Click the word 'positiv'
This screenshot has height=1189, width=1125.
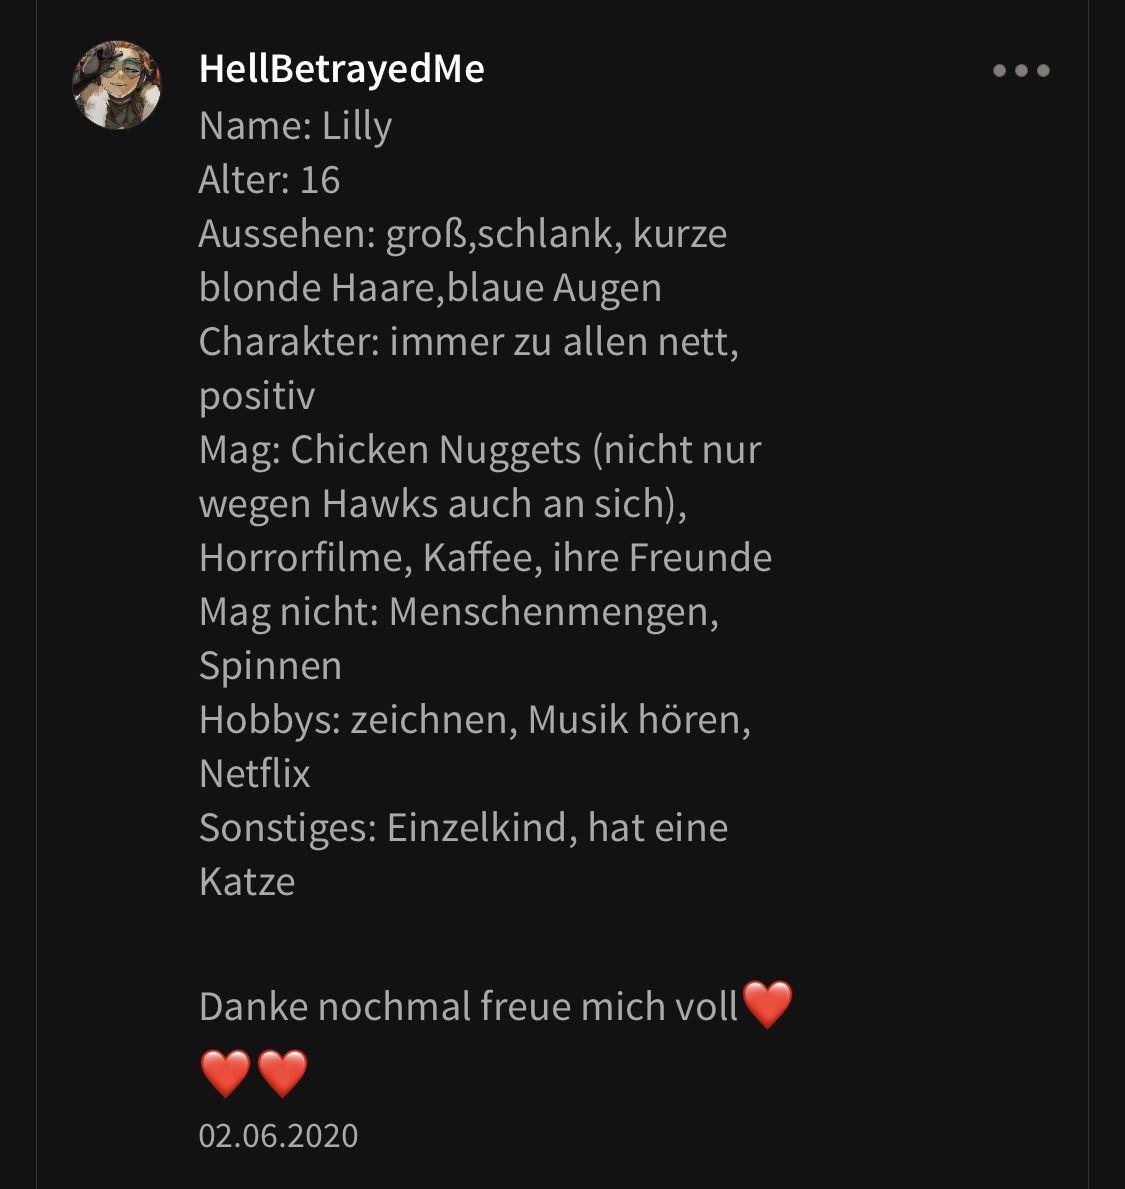click(x=257, y=397)
